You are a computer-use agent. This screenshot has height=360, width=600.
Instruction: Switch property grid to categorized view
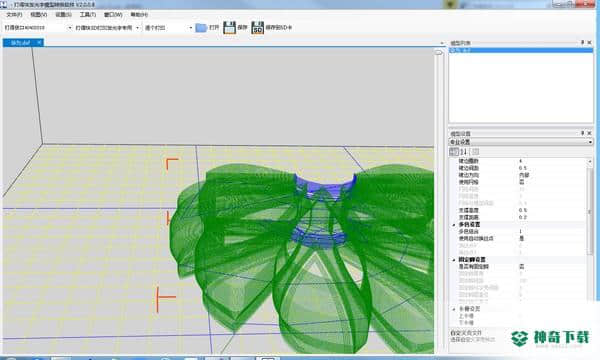point(454,152)
